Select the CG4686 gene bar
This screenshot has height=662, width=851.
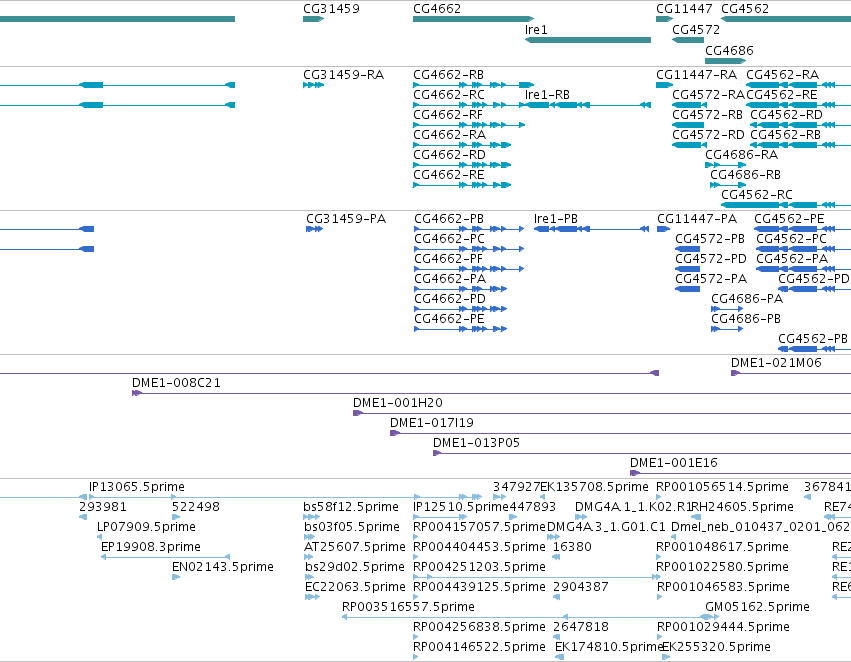726,61
